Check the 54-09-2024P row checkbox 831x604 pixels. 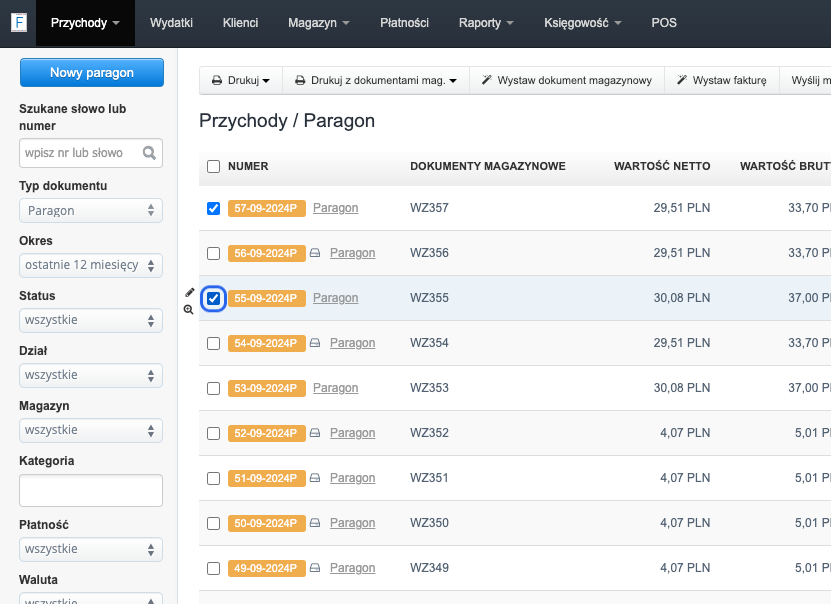coord(213,343)
